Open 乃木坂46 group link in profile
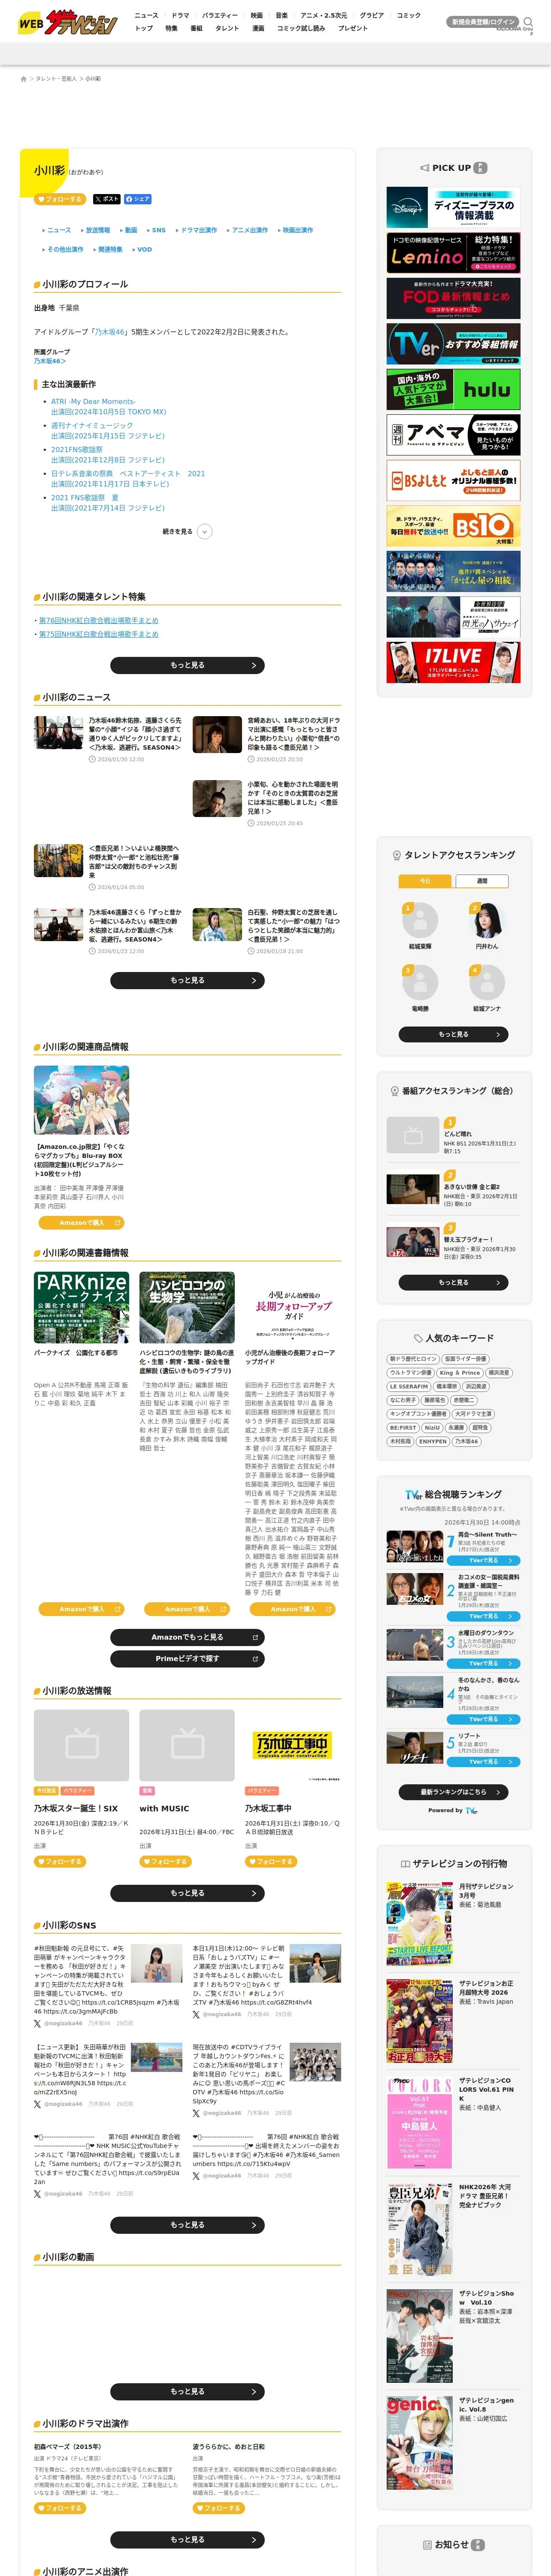Screen dimensions: 551x2576 [x=50, y=361]
